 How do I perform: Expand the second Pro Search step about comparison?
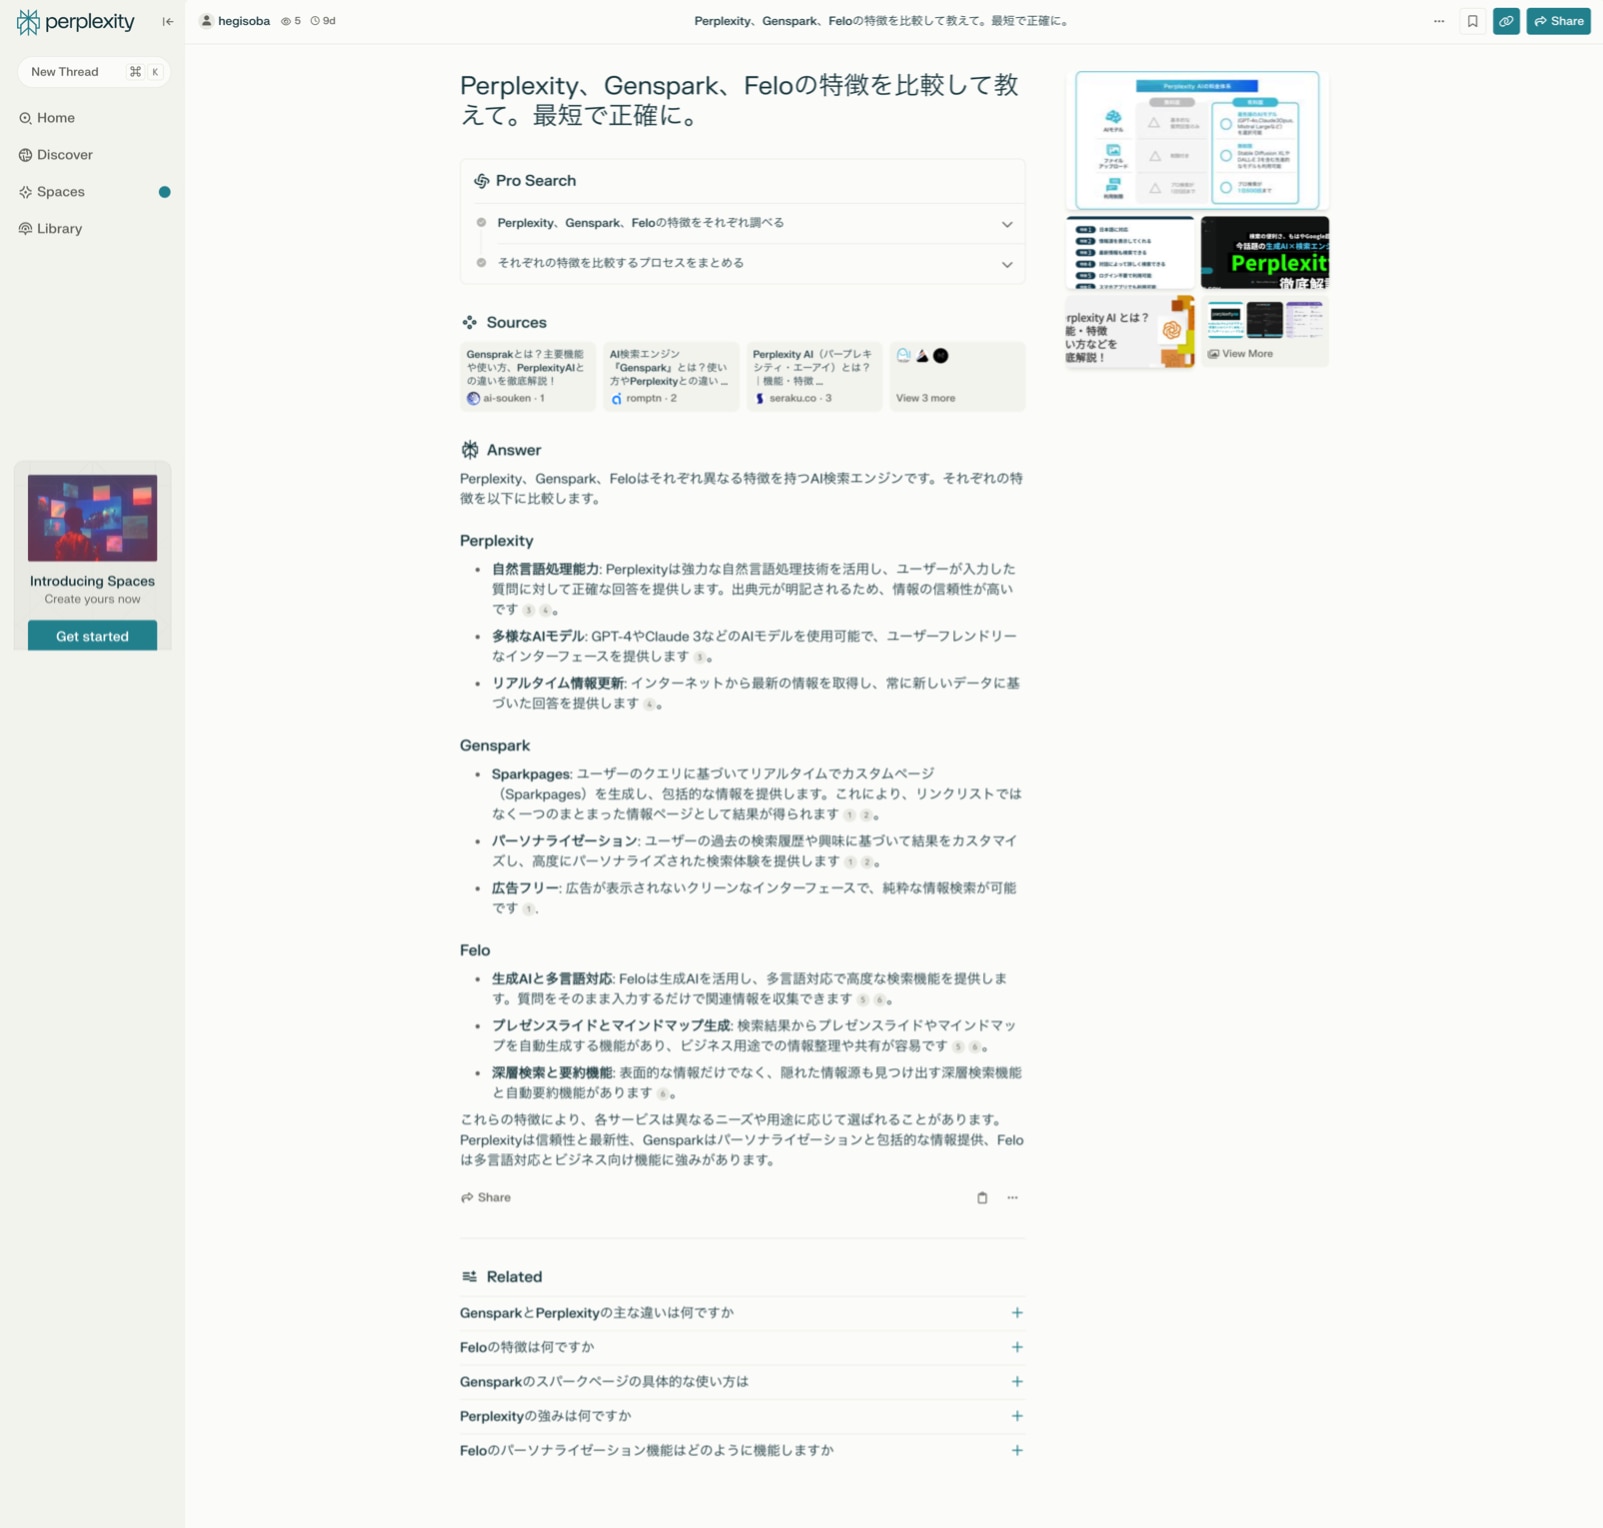(x=743, y=263)
